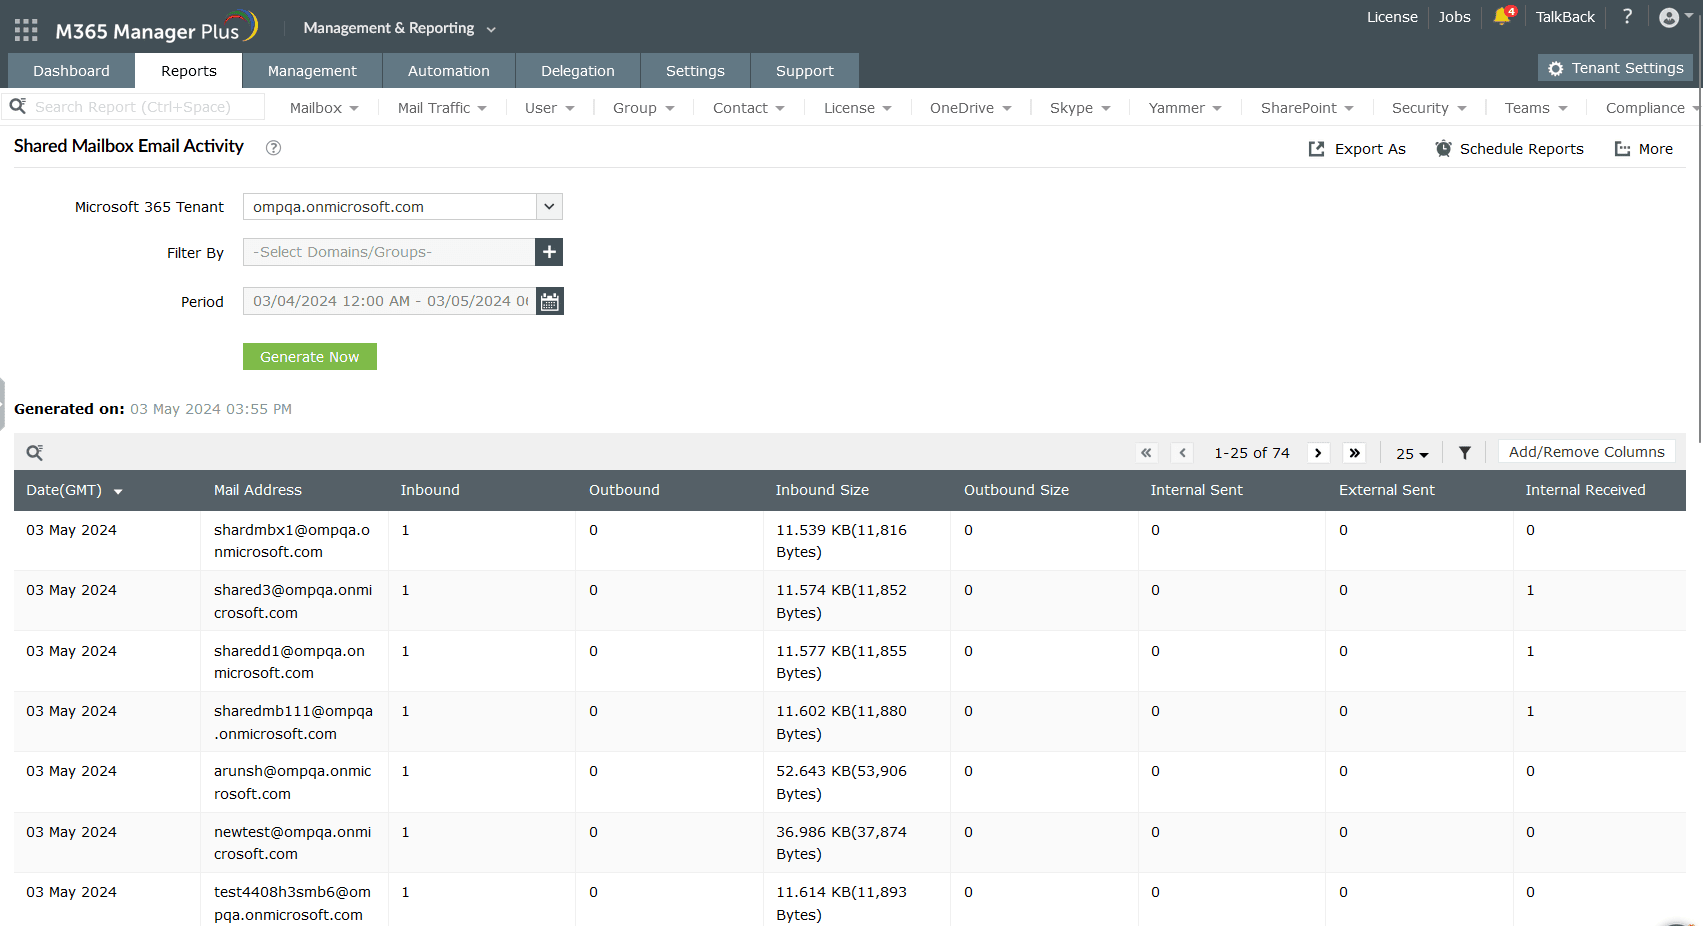Image resolution: width=1703 pixels, height=926 pixels.
Task: Open the Microsoft 365 Tenant dropdown
Action: (548, 206)
